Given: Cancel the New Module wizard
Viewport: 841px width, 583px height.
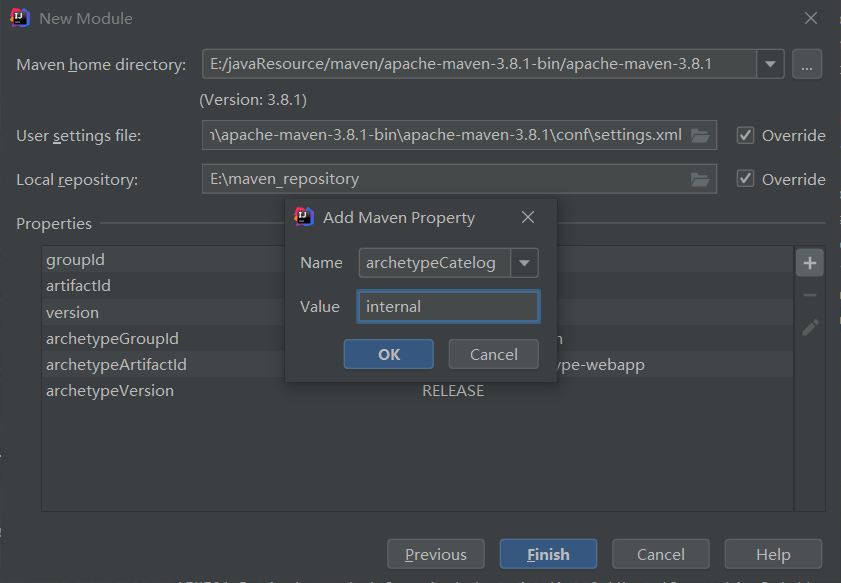Looking at the screenshot, I should [661, 554].
